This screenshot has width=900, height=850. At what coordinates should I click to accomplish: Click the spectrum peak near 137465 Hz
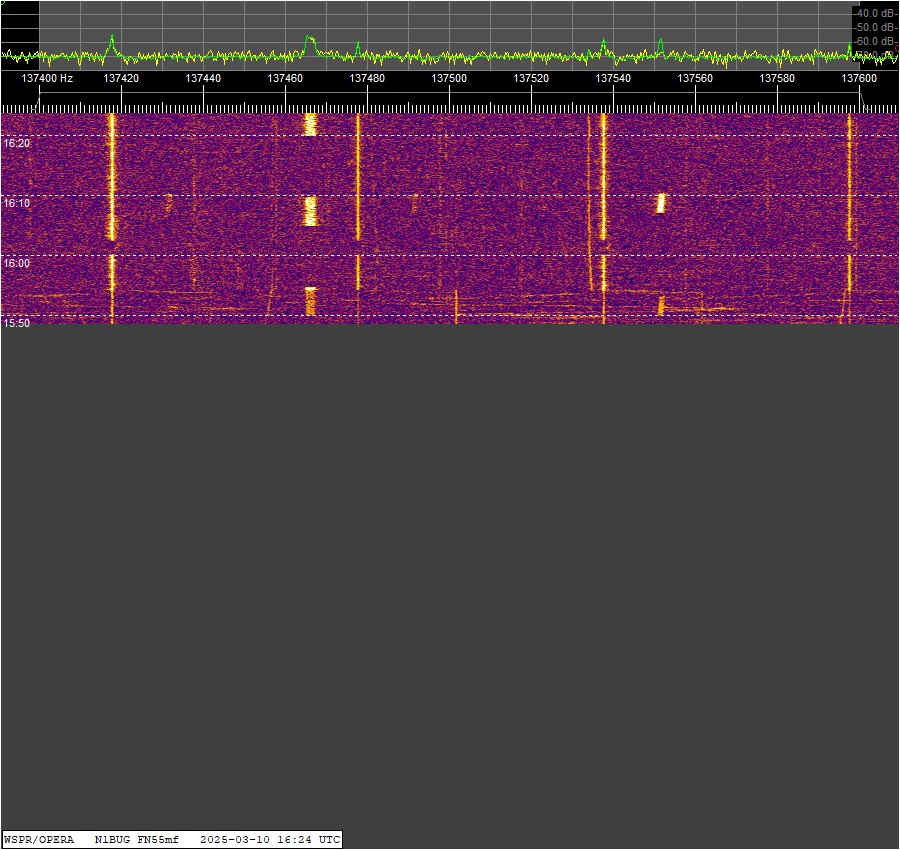[x=309, y=40]
